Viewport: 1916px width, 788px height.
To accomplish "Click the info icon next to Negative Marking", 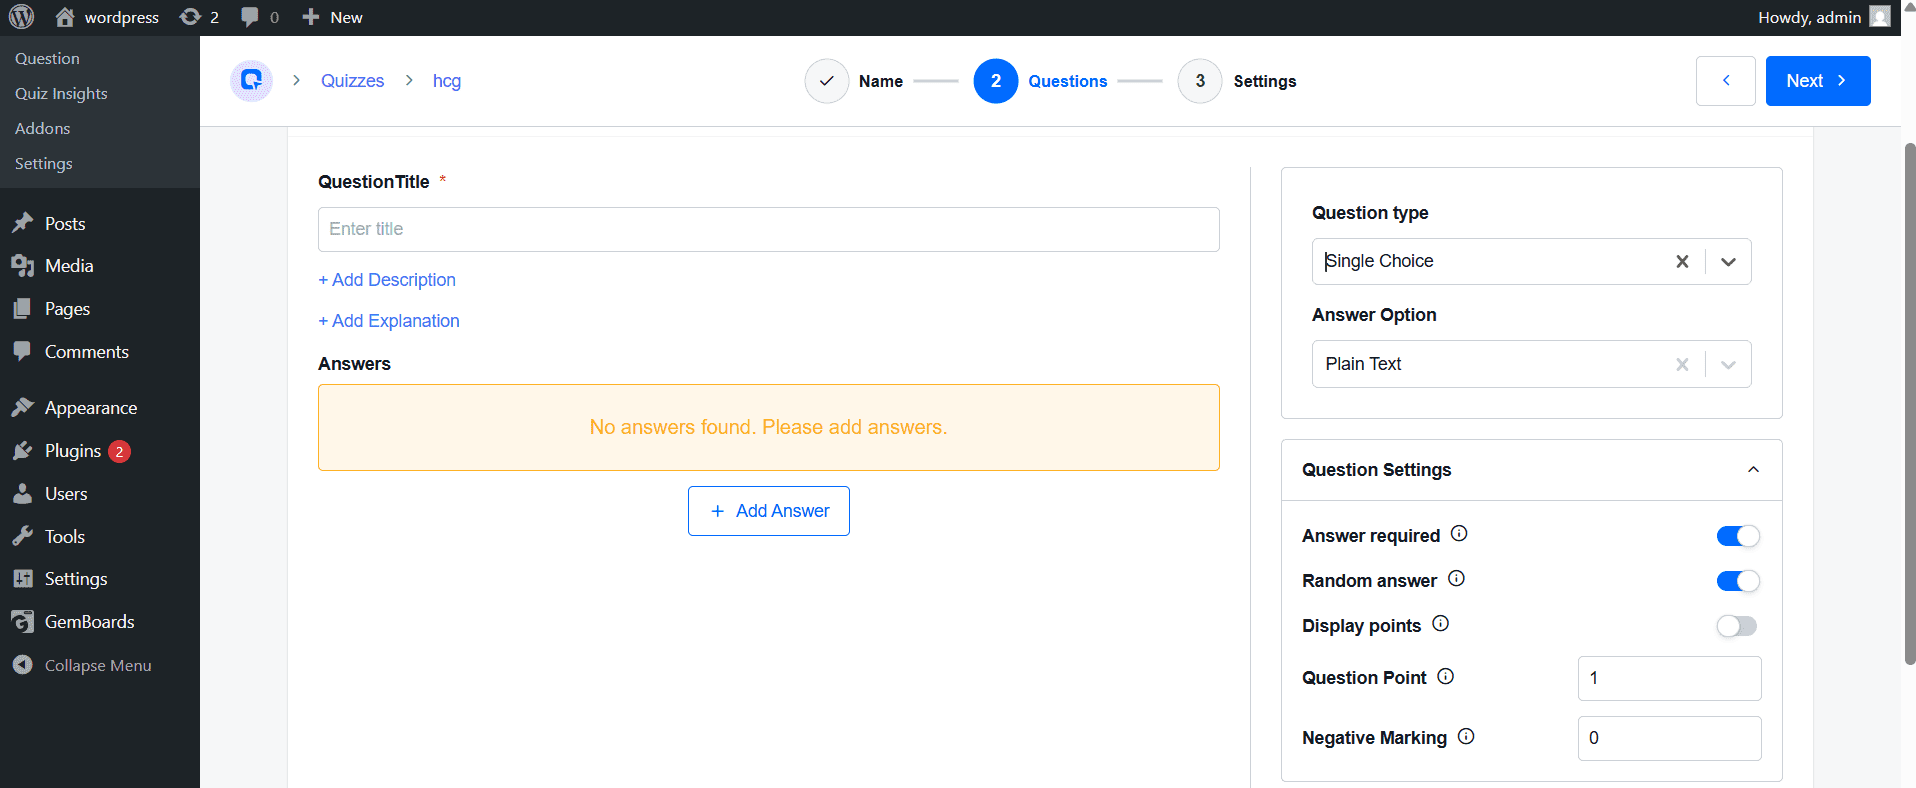I will [1466, 737].
